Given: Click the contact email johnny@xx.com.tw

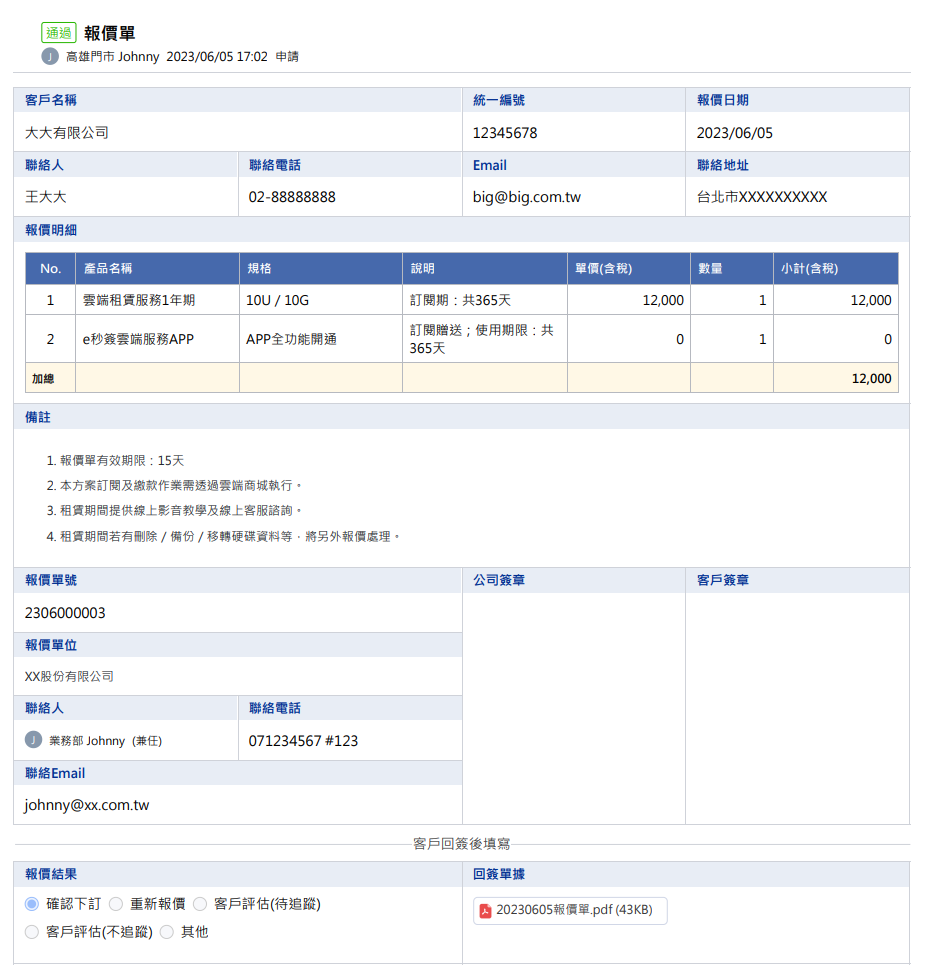Looking at the screenshot, I should [x=87, y=805].
